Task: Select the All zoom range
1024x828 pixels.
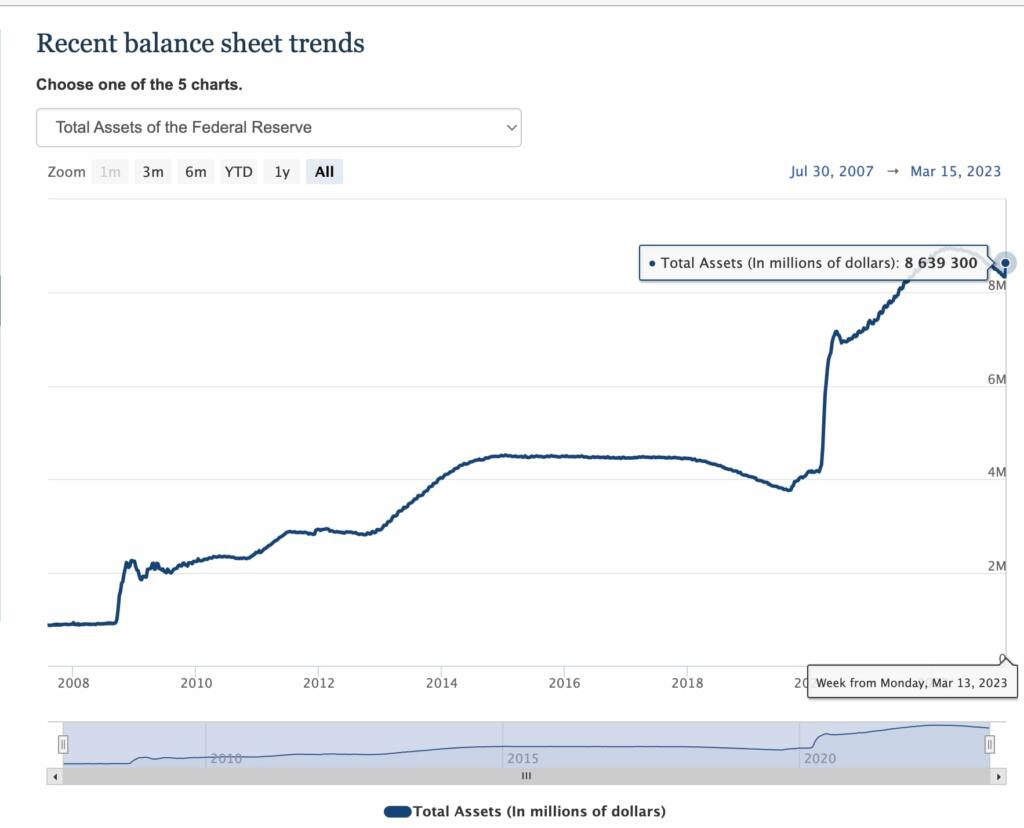Action: click(324, 172)
